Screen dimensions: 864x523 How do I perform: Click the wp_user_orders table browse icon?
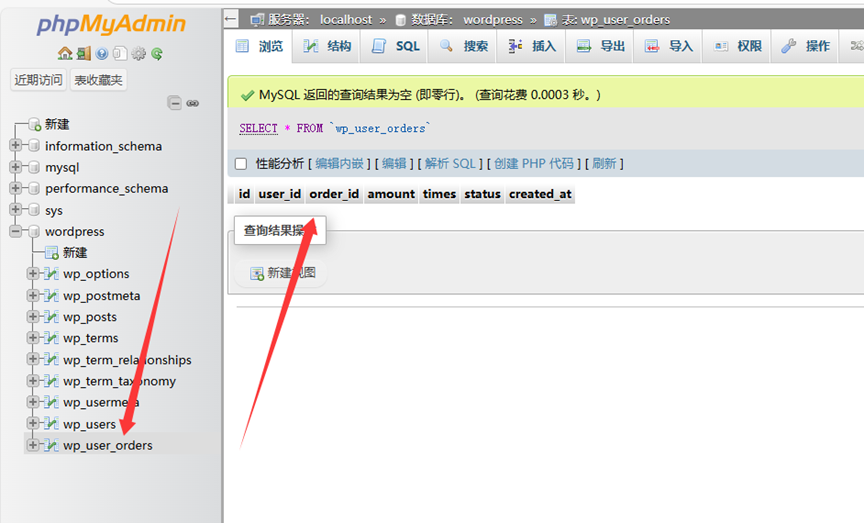pyautogui.click(x=51, y=445)
